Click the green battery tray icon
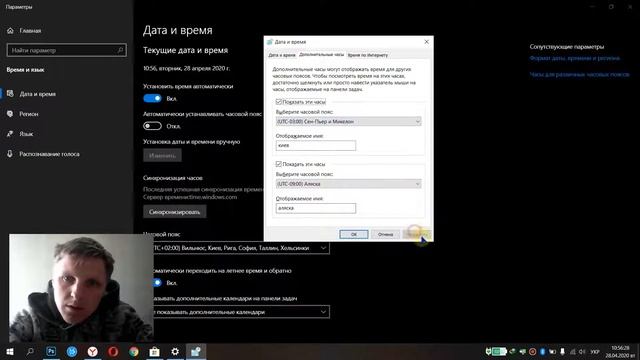640x360 pixels. click(x=499, y=351)
